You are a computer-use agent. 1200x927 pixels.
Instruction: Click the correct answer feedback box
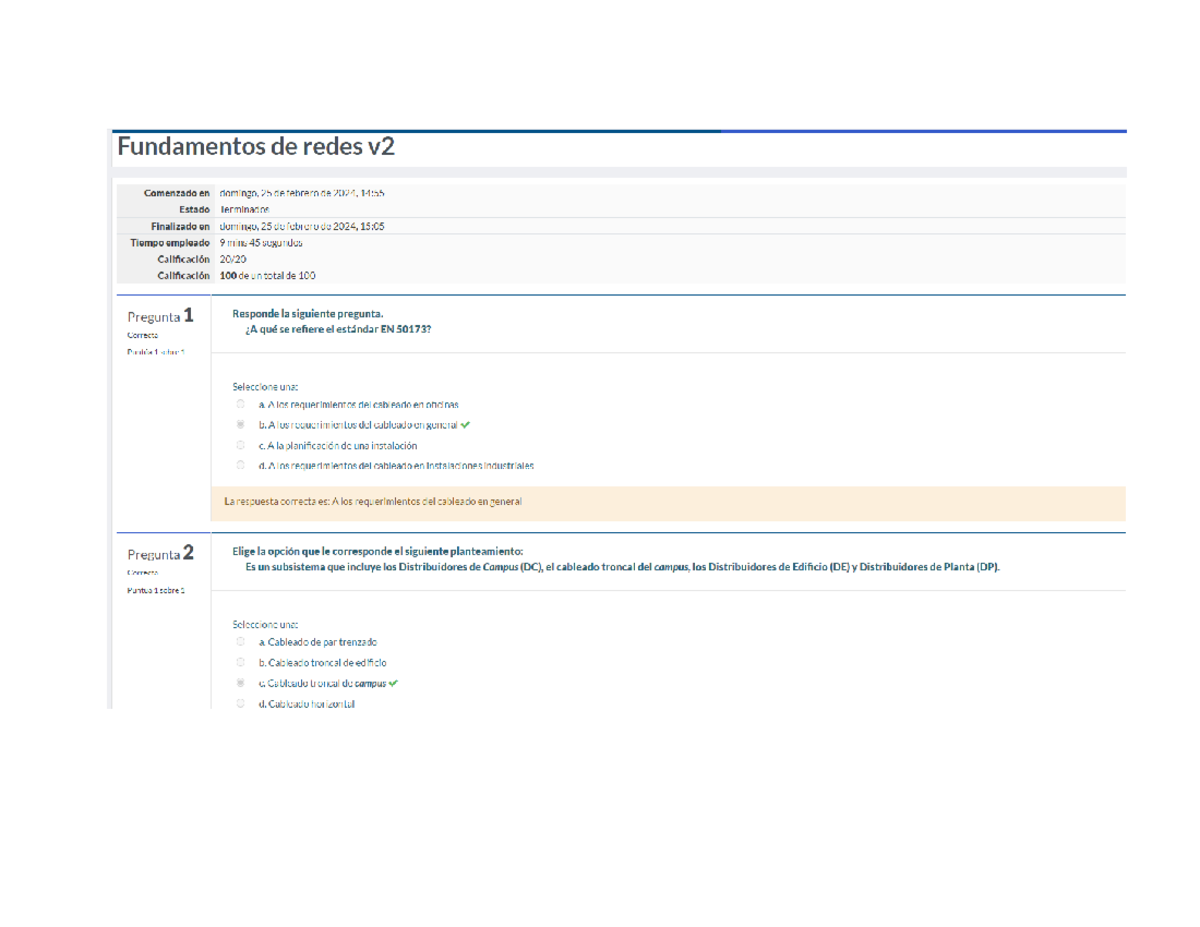pyautogui.click(x=667, y=502)
